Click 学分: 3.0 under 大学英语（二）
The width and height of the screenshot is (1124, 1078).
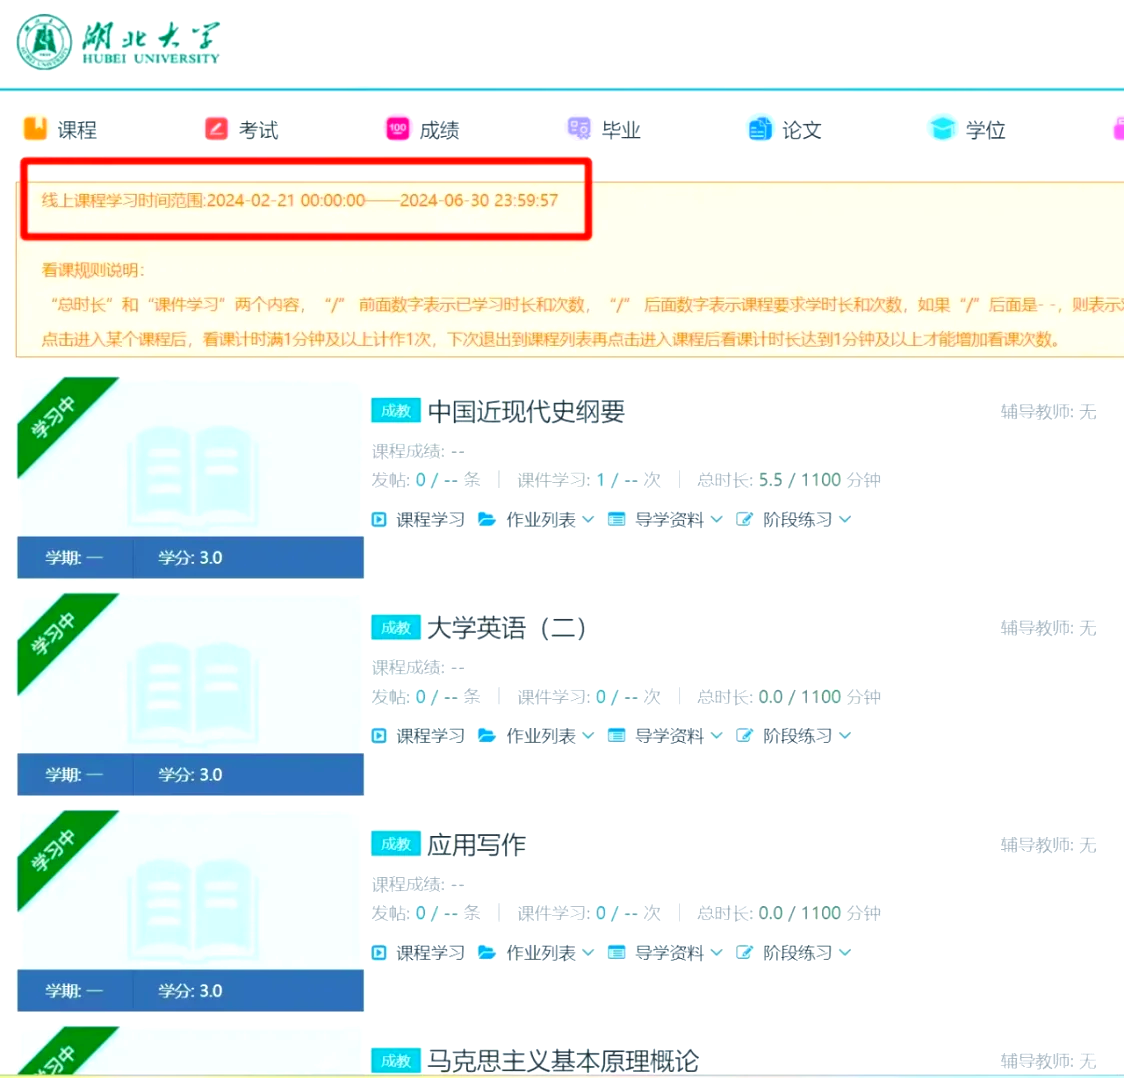tap(191, 775)
